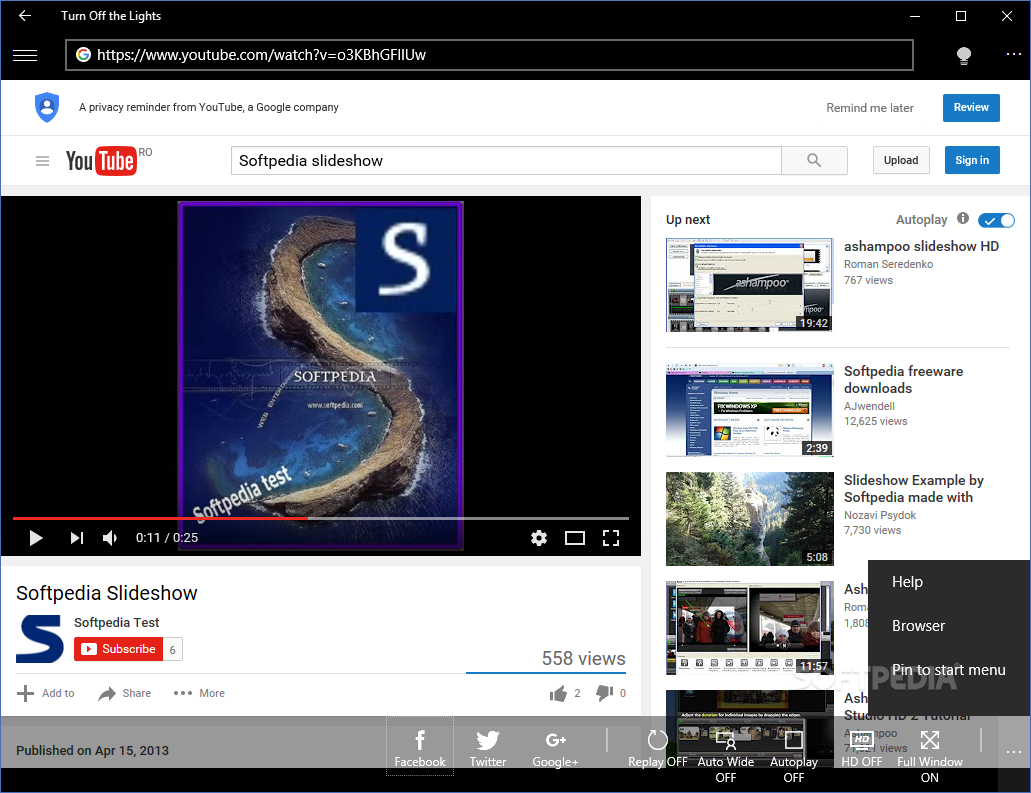Toggle Replay OFF in bottom bar
1031x793 pixels.
pos(657,746)
